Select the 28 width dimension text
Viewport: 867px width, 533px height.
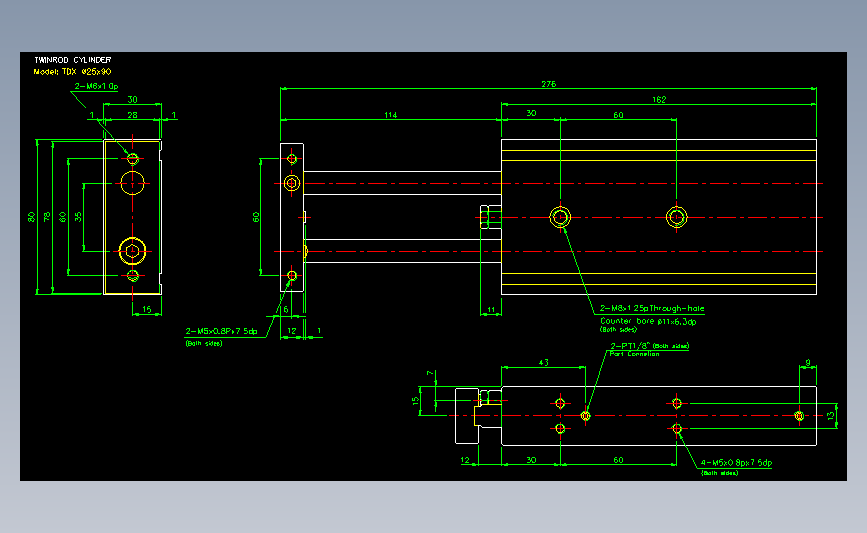tap(133, 115)
